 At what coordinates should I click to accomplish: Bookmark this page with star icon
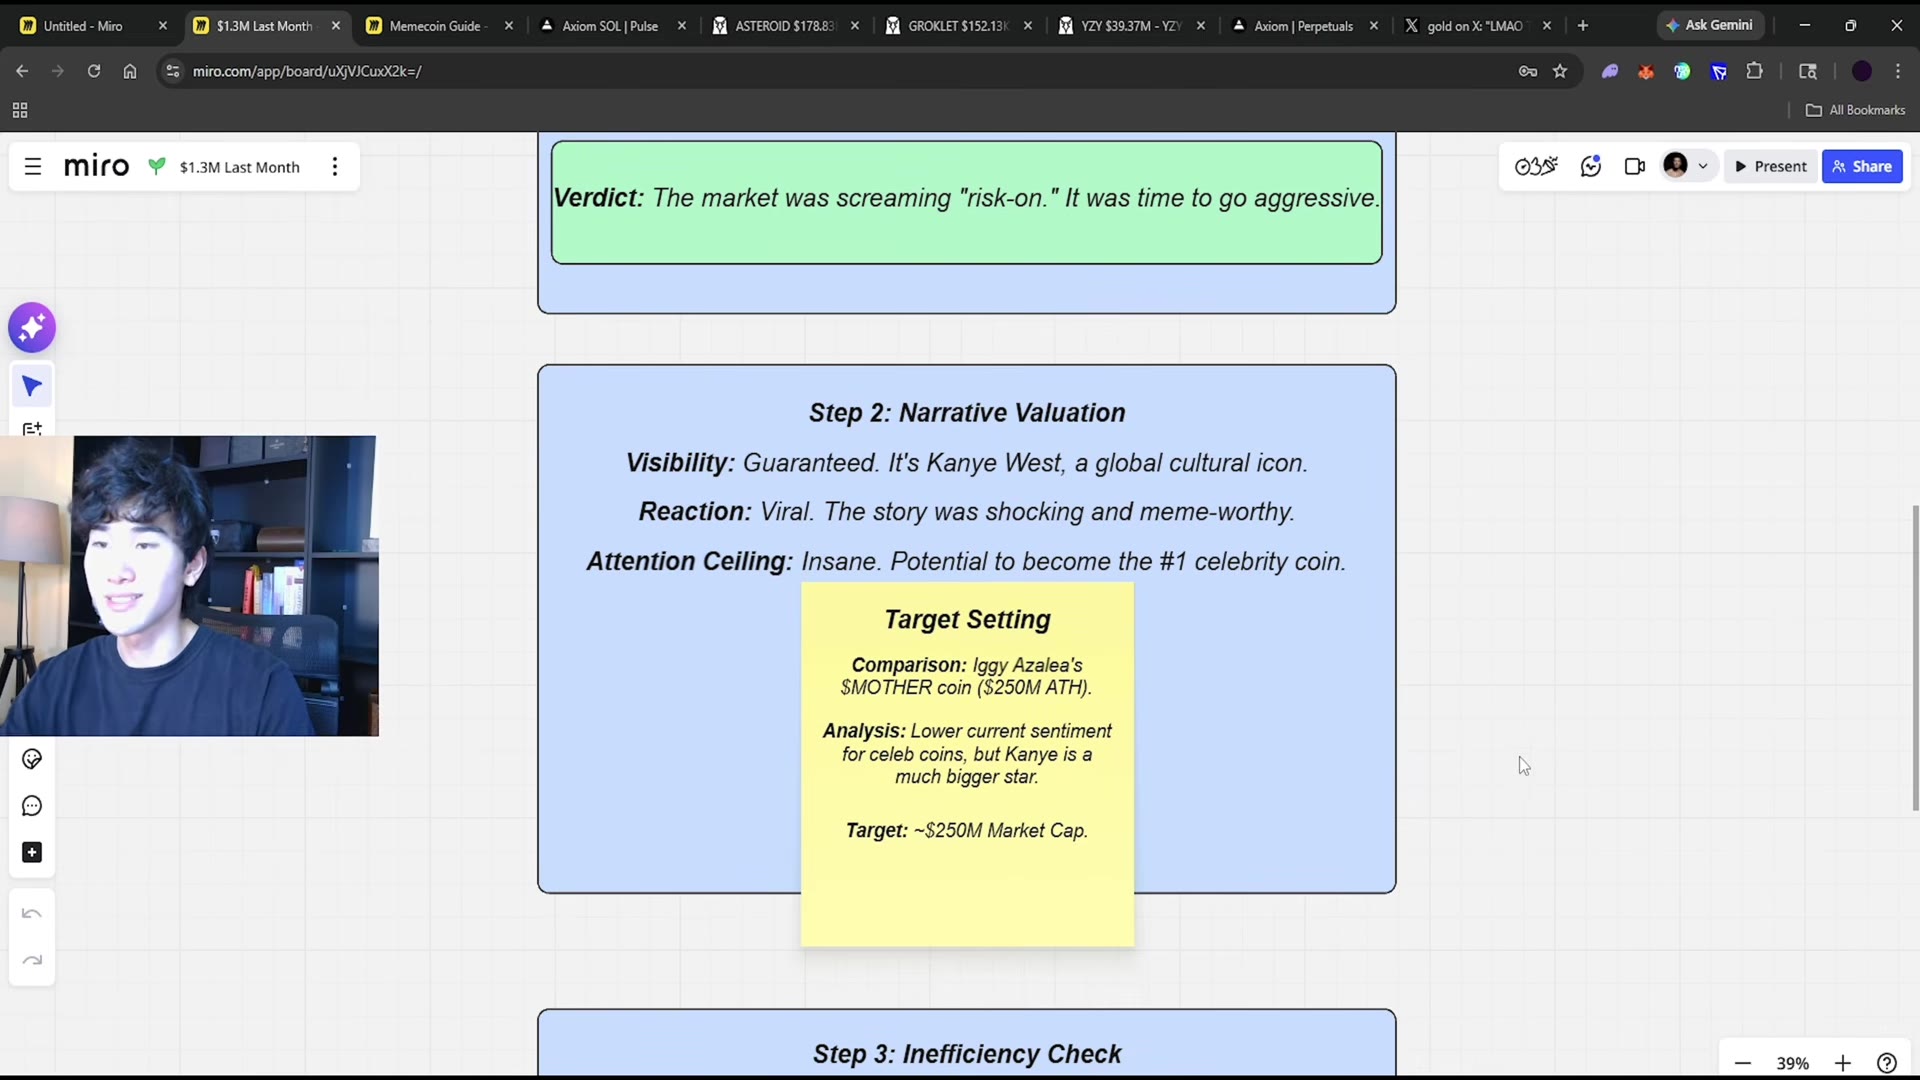1560,71
